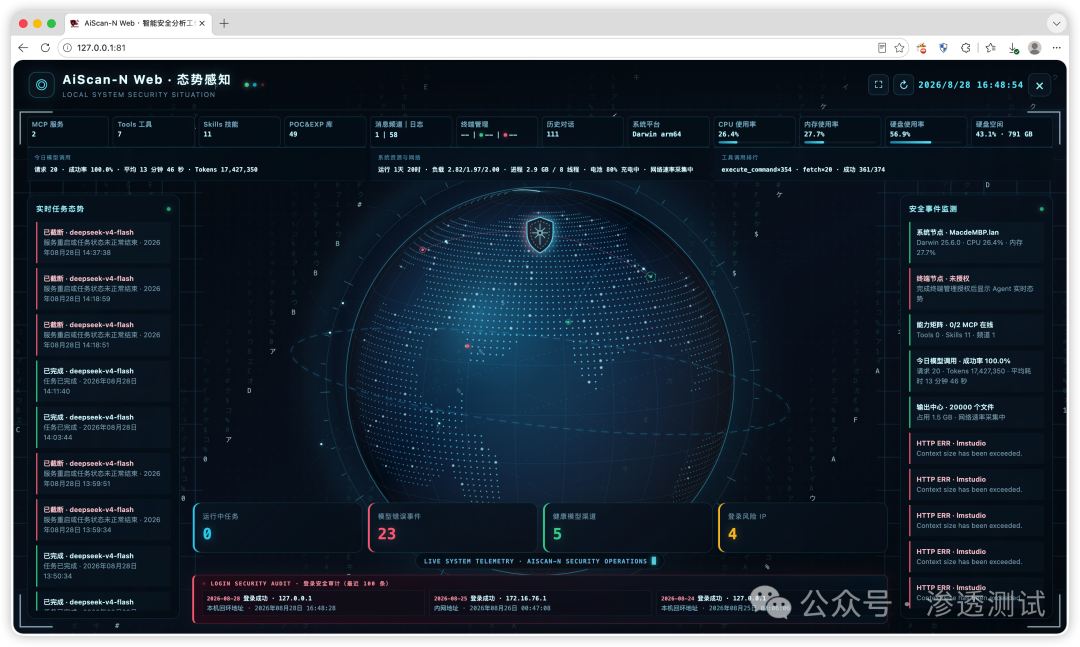Open the Downloads icon with green check

tap(1013, 48)
